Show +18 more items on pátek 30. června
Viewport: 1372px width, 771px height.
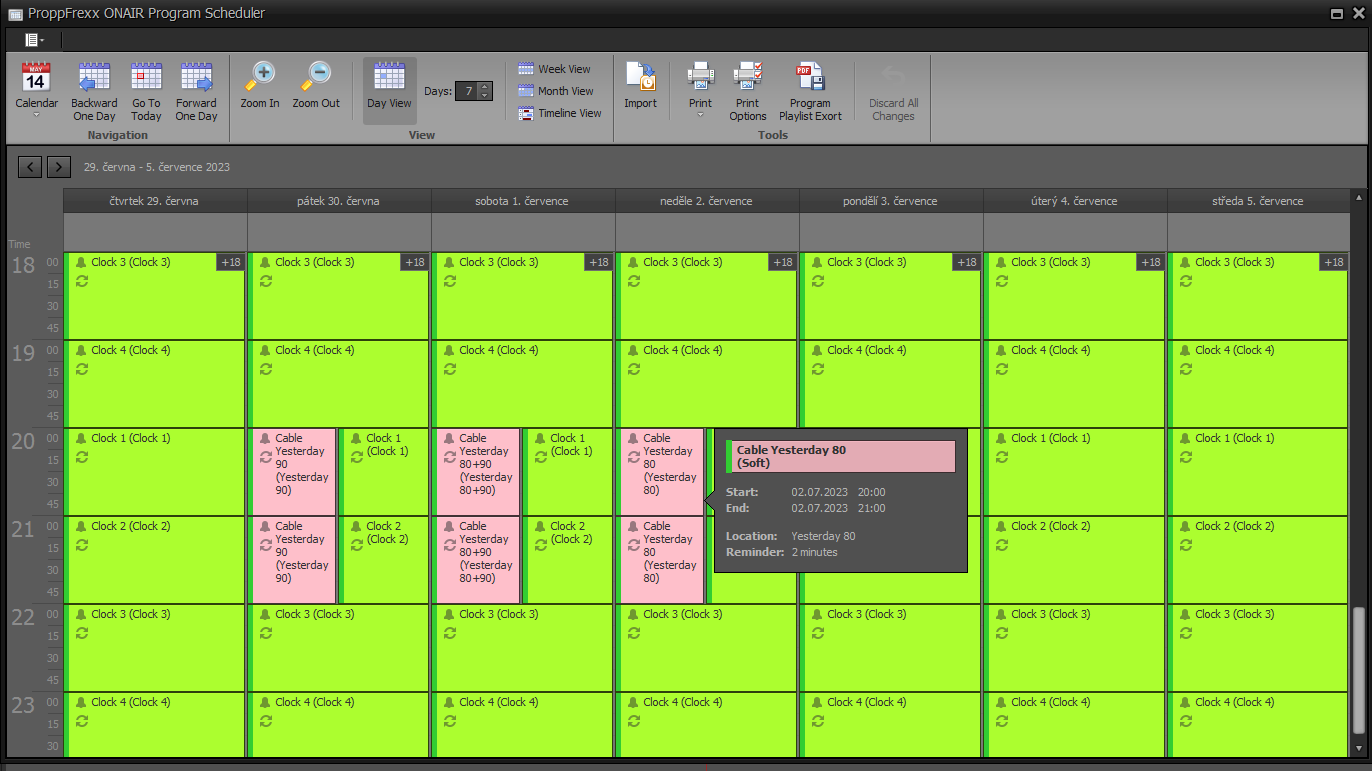click(415, 262)
